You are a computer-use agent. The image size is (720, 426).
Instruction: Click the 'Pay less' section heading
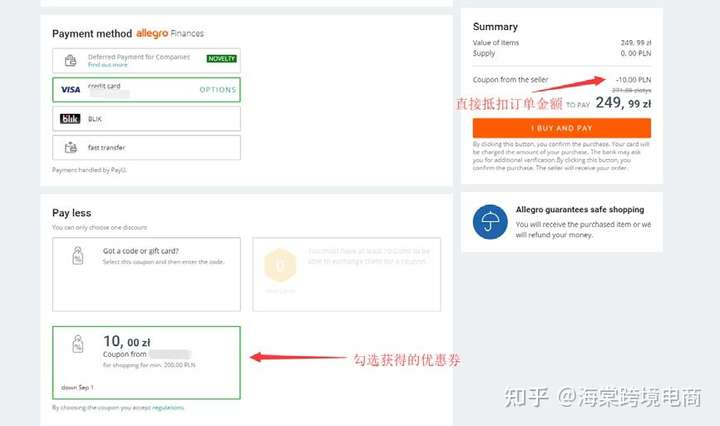pos(72,213)
